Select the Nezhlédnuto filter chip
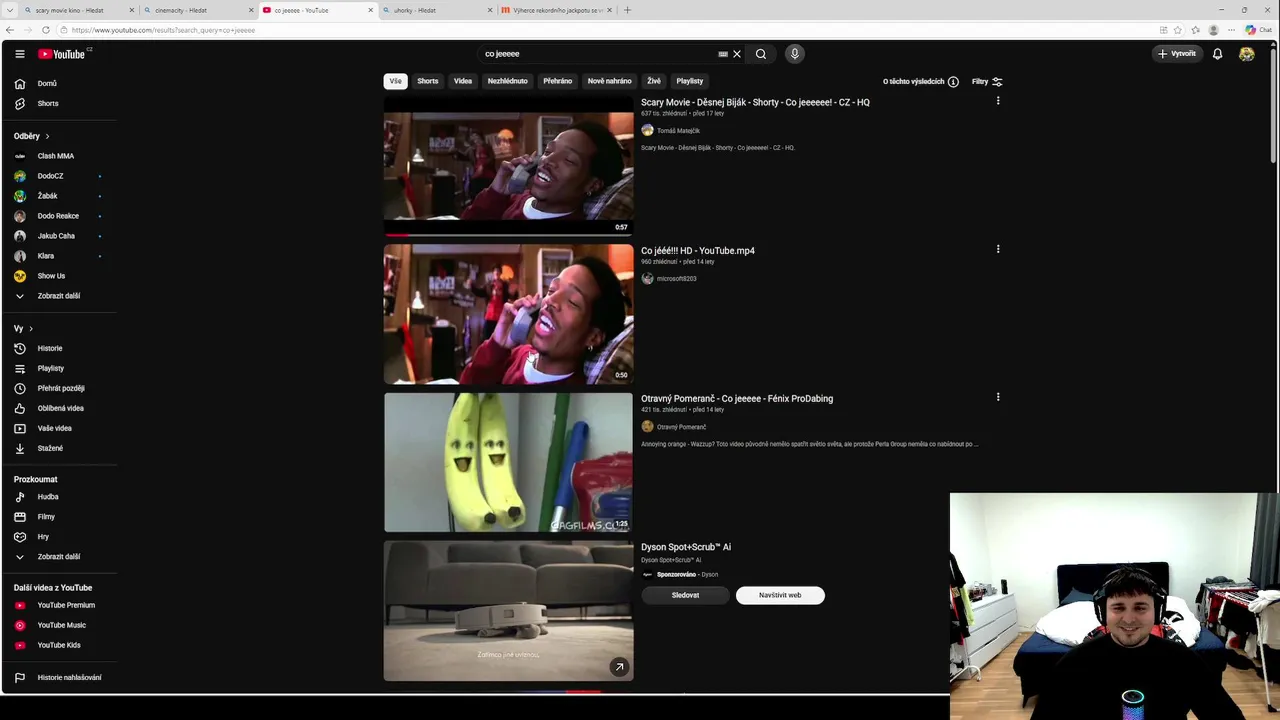This screenshot has width=1280, height=720. click(507, 81)
